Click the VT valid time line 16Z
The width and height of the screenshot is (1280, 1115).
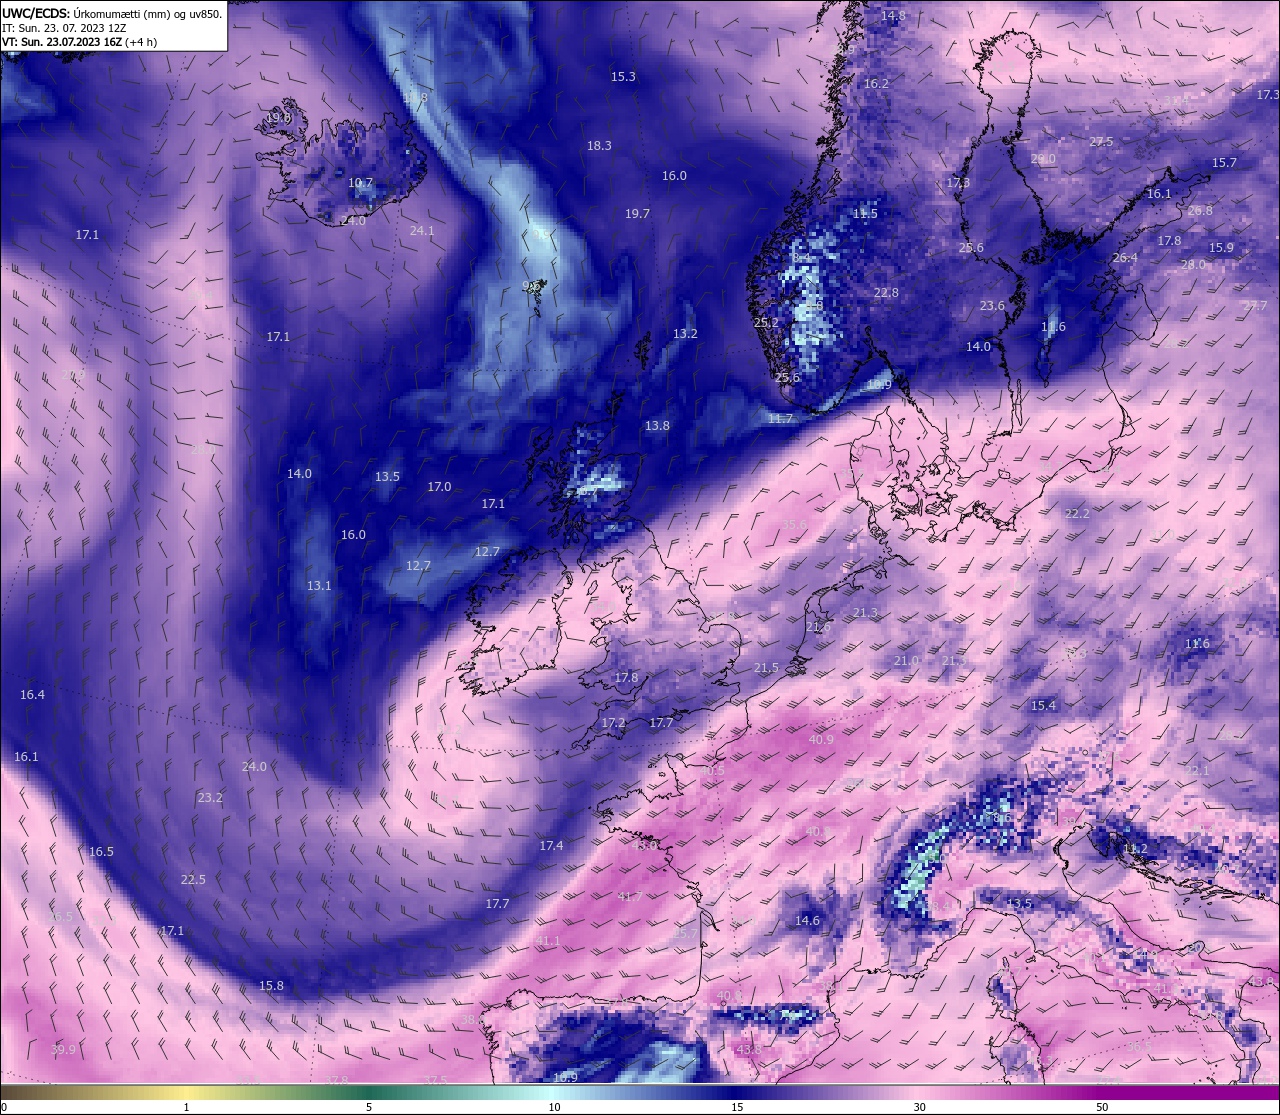click(x=78, y=43)
